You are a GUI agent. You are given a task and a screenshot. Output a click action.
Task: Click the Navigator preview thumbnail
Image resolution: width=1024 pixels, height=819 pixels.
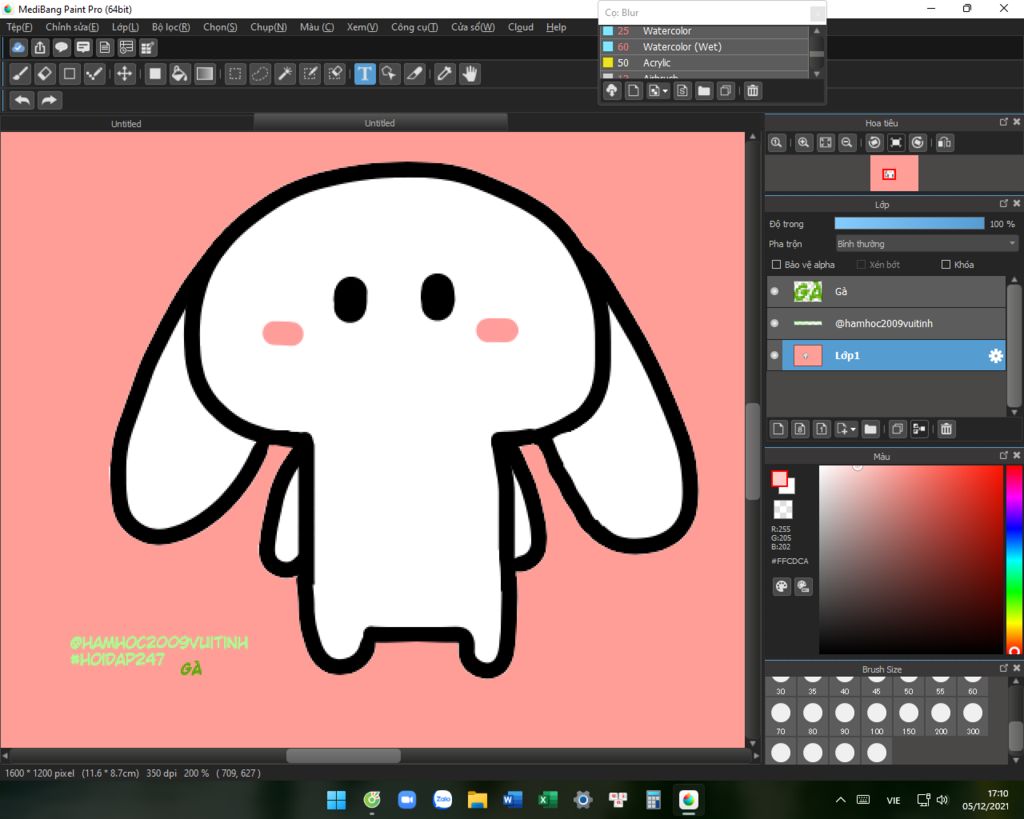pyautogui.click(x=894, y=173)
